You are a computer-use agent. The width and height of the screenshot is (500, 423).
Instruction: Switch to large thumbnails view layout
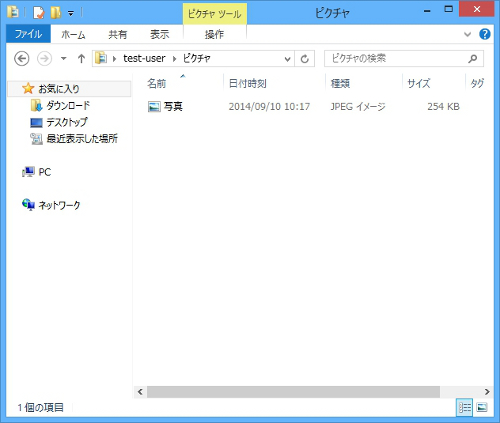(x=482, y=407)
